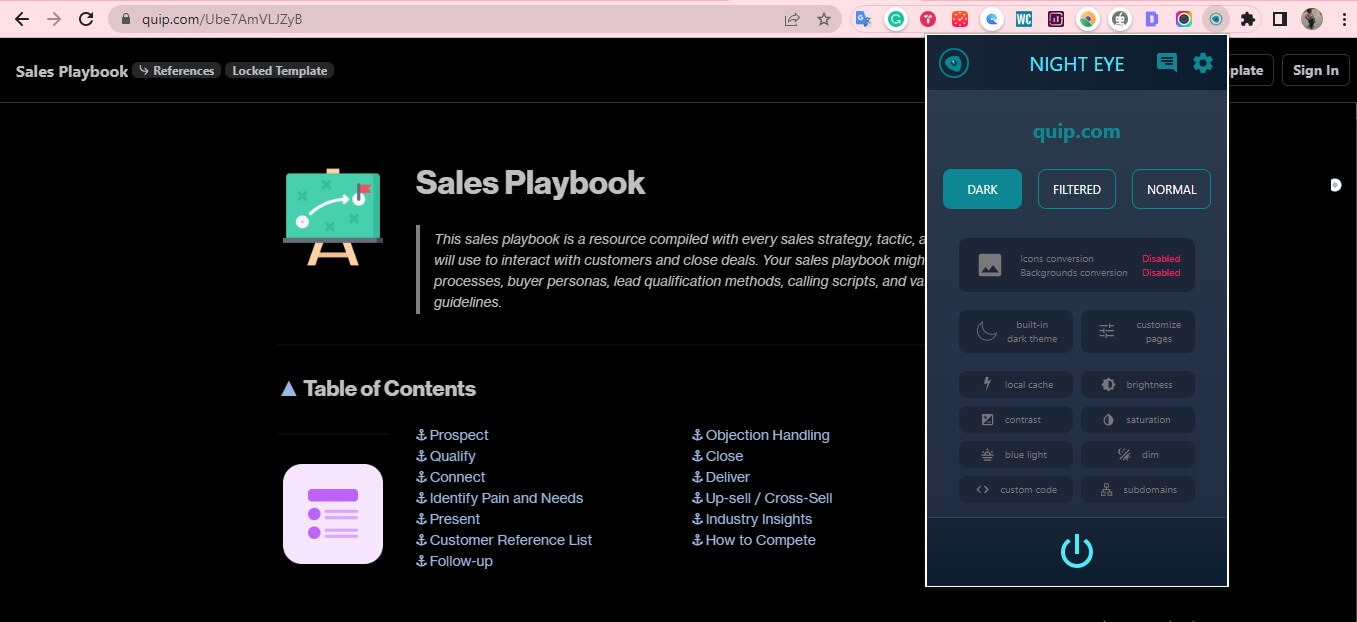Open the Extensions puzzle menu
Viewport: 1357px width, 622px height.
(1247, 19)
